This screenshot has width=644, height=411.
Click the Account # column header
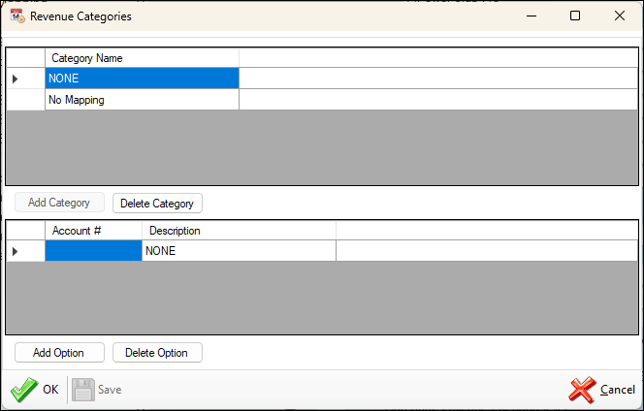point(94,231)
